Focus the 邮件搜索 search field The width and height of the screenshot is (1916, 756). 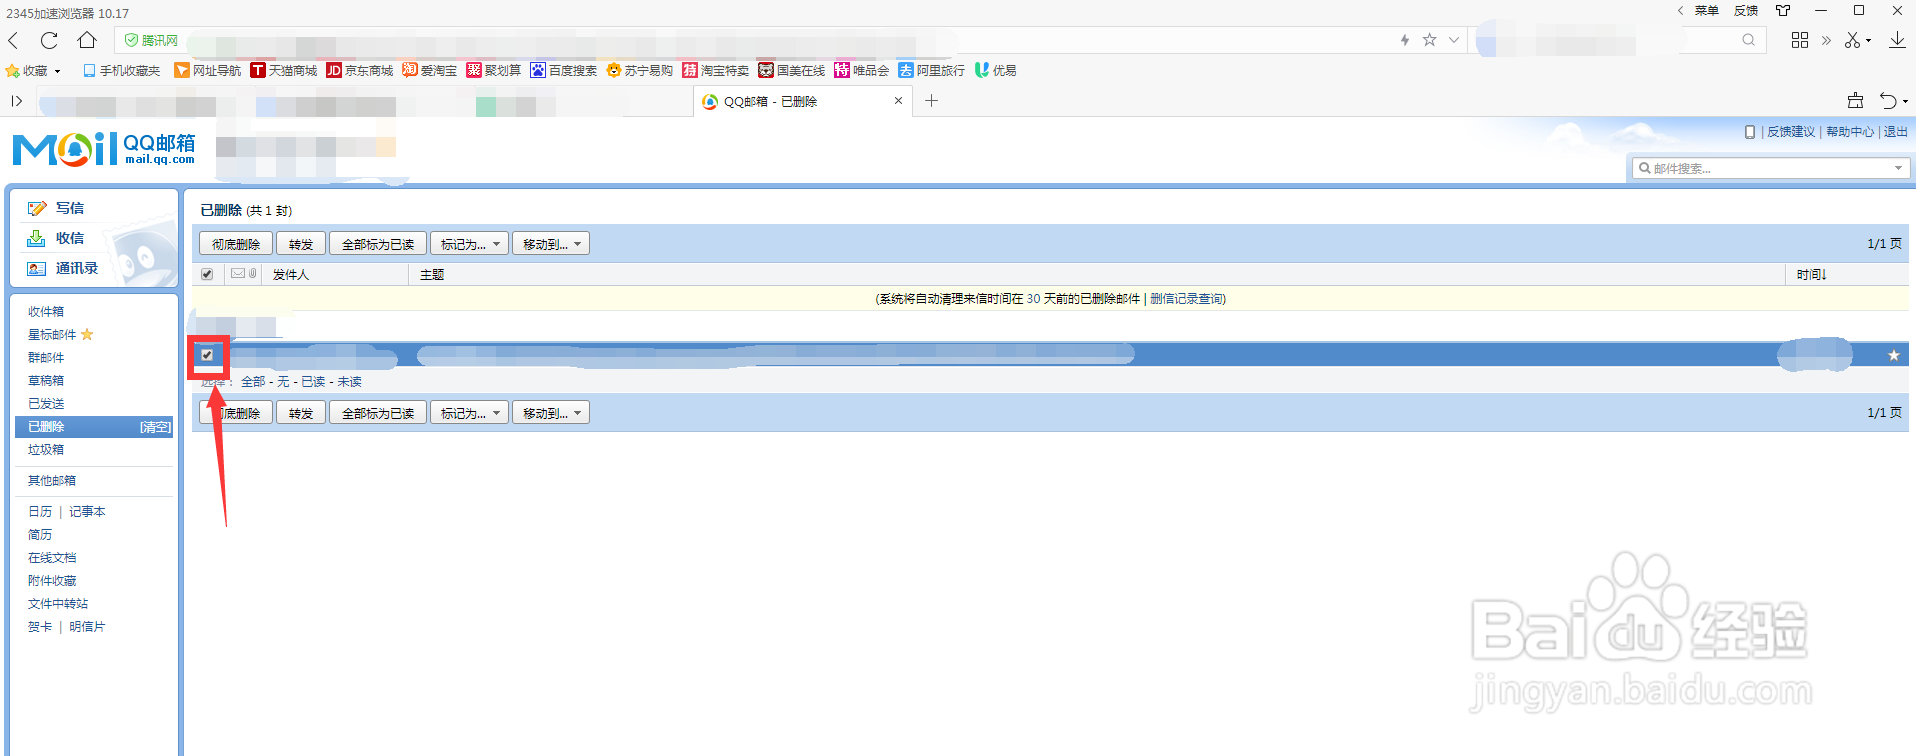pyautogui.click(x=1770, y=168)
